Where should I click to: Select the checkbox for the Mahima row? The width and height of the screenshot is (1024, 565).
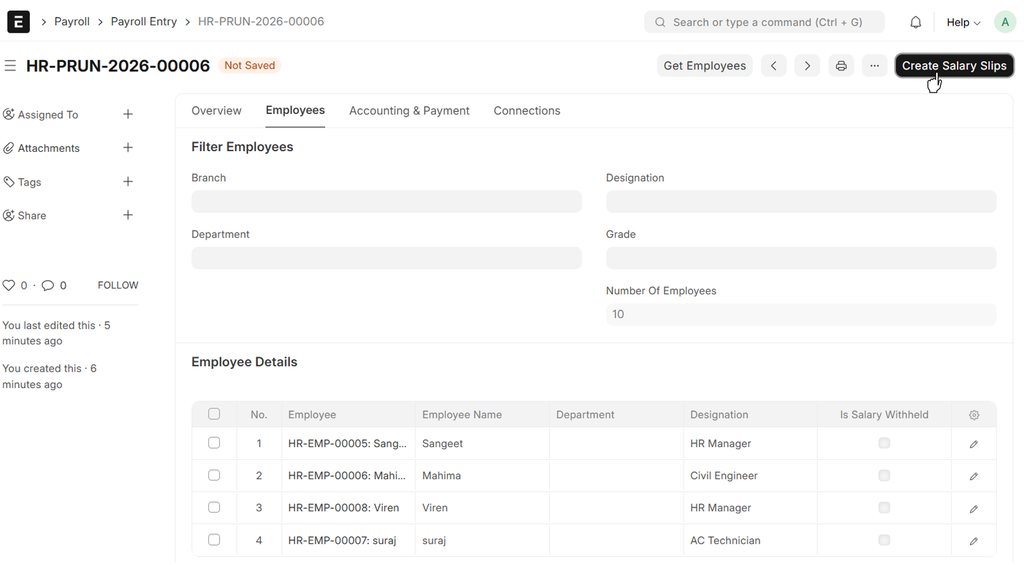(x=214, y=475)
